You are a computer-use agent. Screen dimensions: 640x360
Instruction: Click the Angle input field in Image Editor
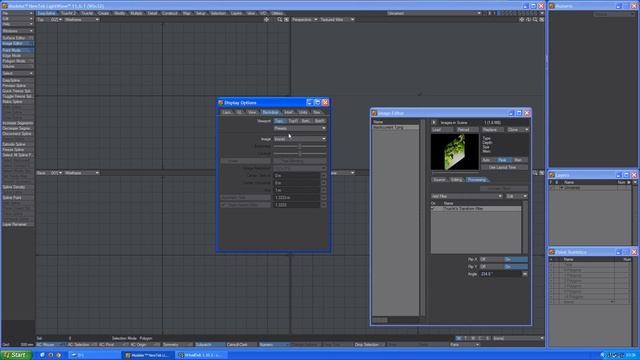[x=500, y=274]
